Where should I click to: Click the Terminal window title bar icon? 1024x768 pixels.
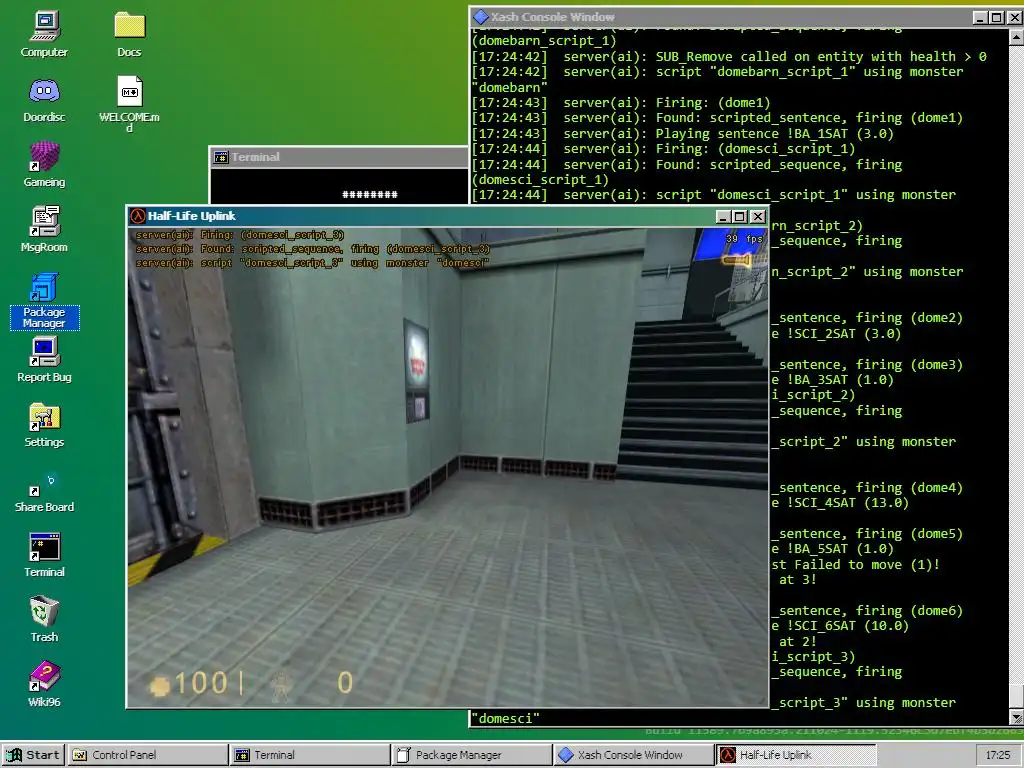click(221, 157)
